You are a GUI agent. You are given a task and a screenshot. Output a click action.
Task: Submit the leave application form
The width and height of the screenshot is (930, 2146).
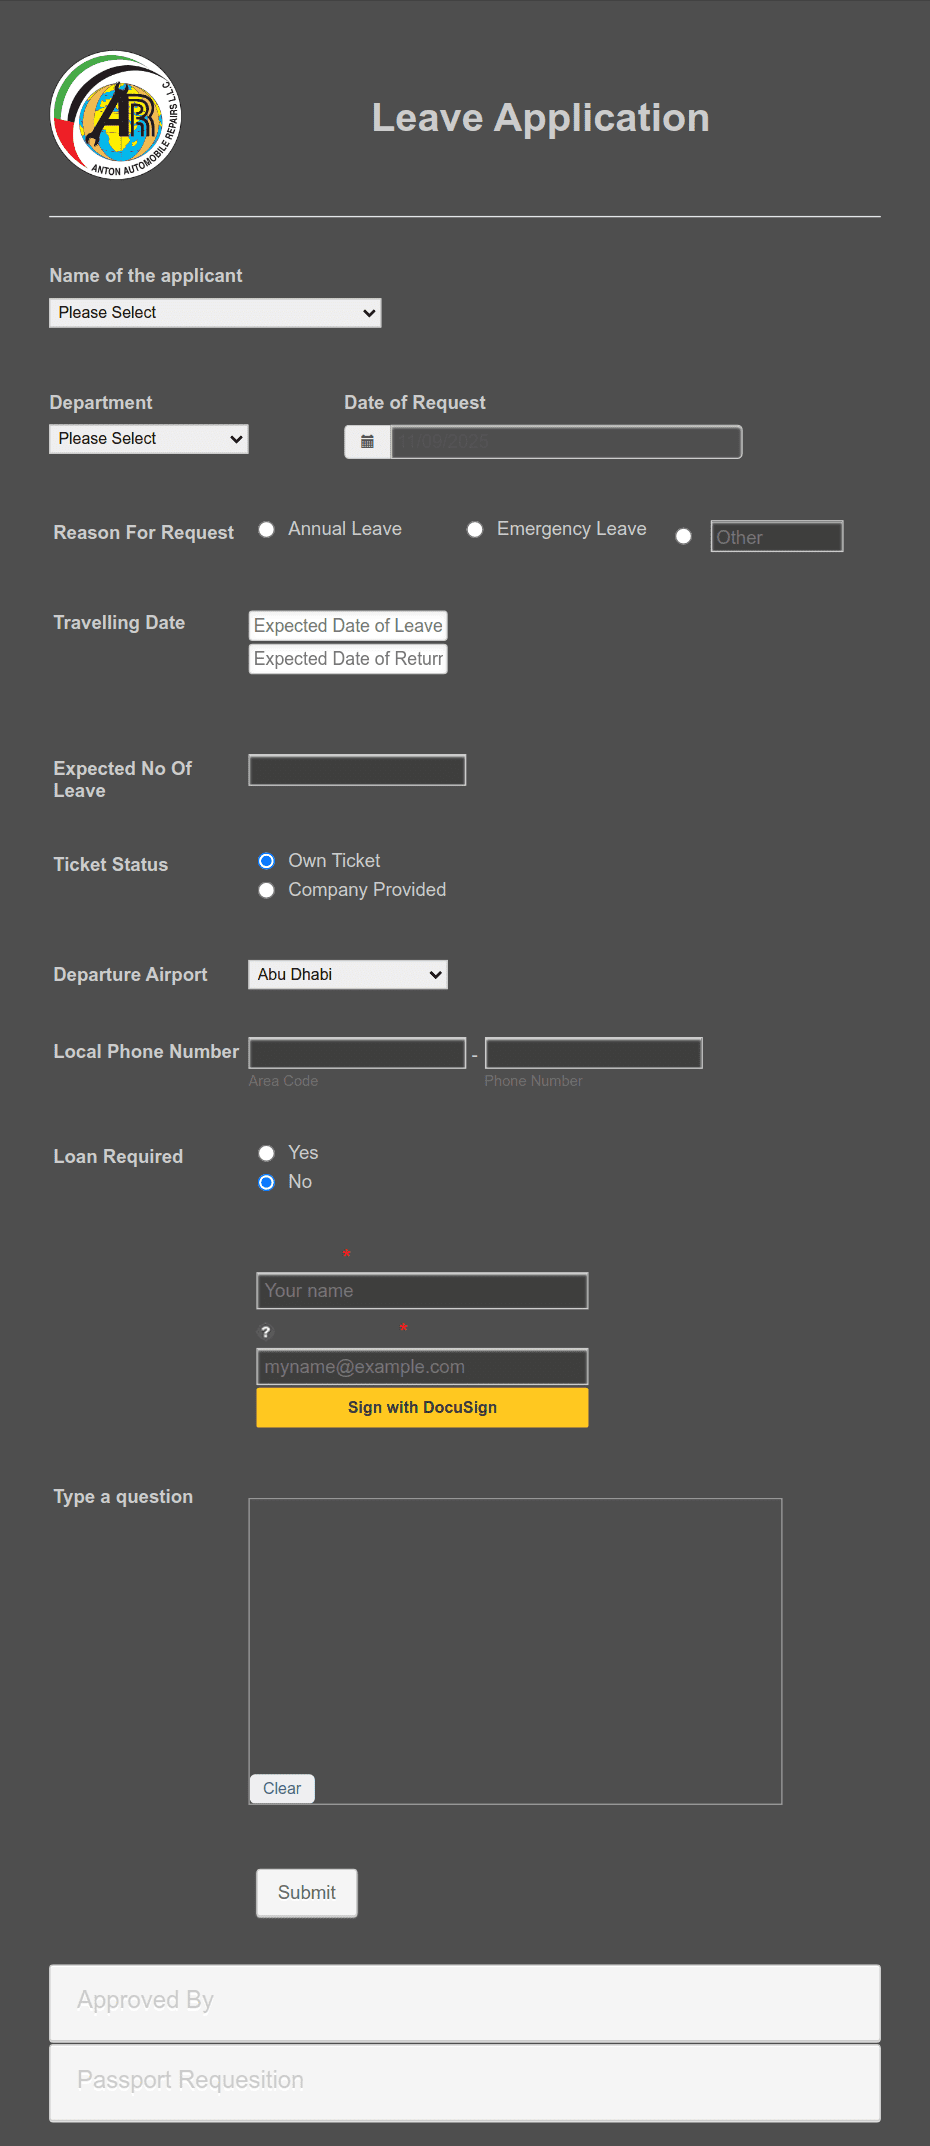307,1893
